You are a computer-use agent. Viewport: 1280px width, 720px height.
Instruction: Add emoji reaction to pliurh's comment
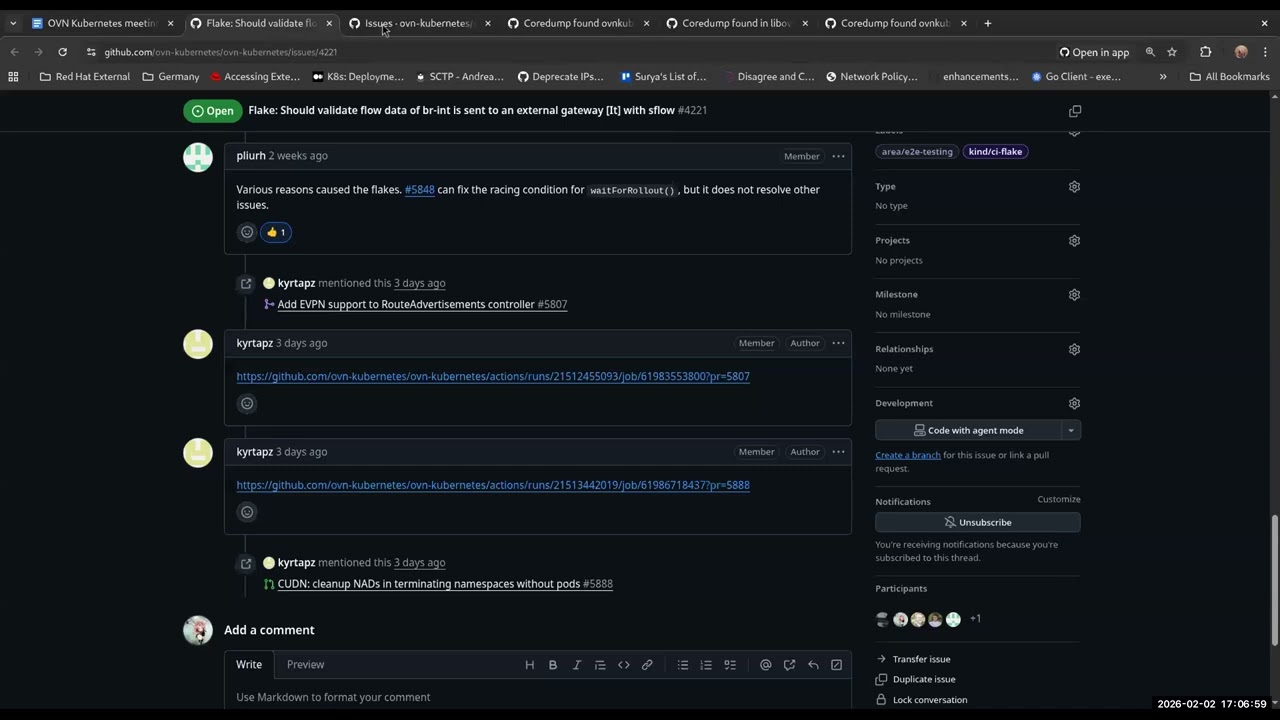click(247, 232)
